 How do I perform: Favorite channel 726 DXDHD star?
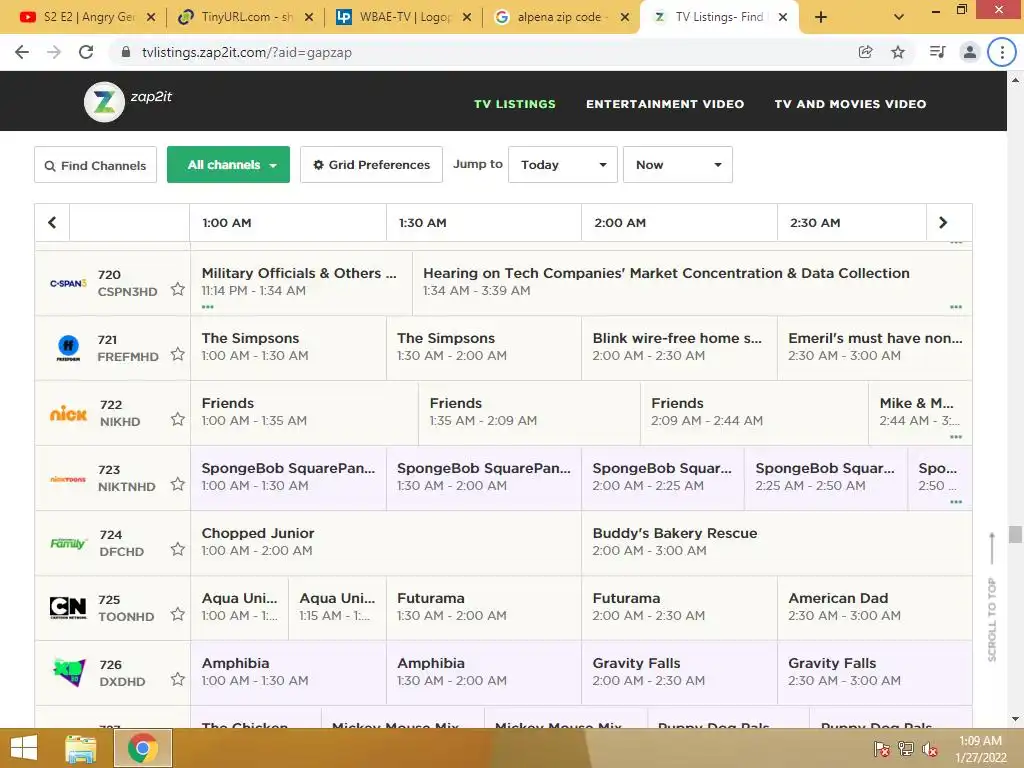point(178,679)
